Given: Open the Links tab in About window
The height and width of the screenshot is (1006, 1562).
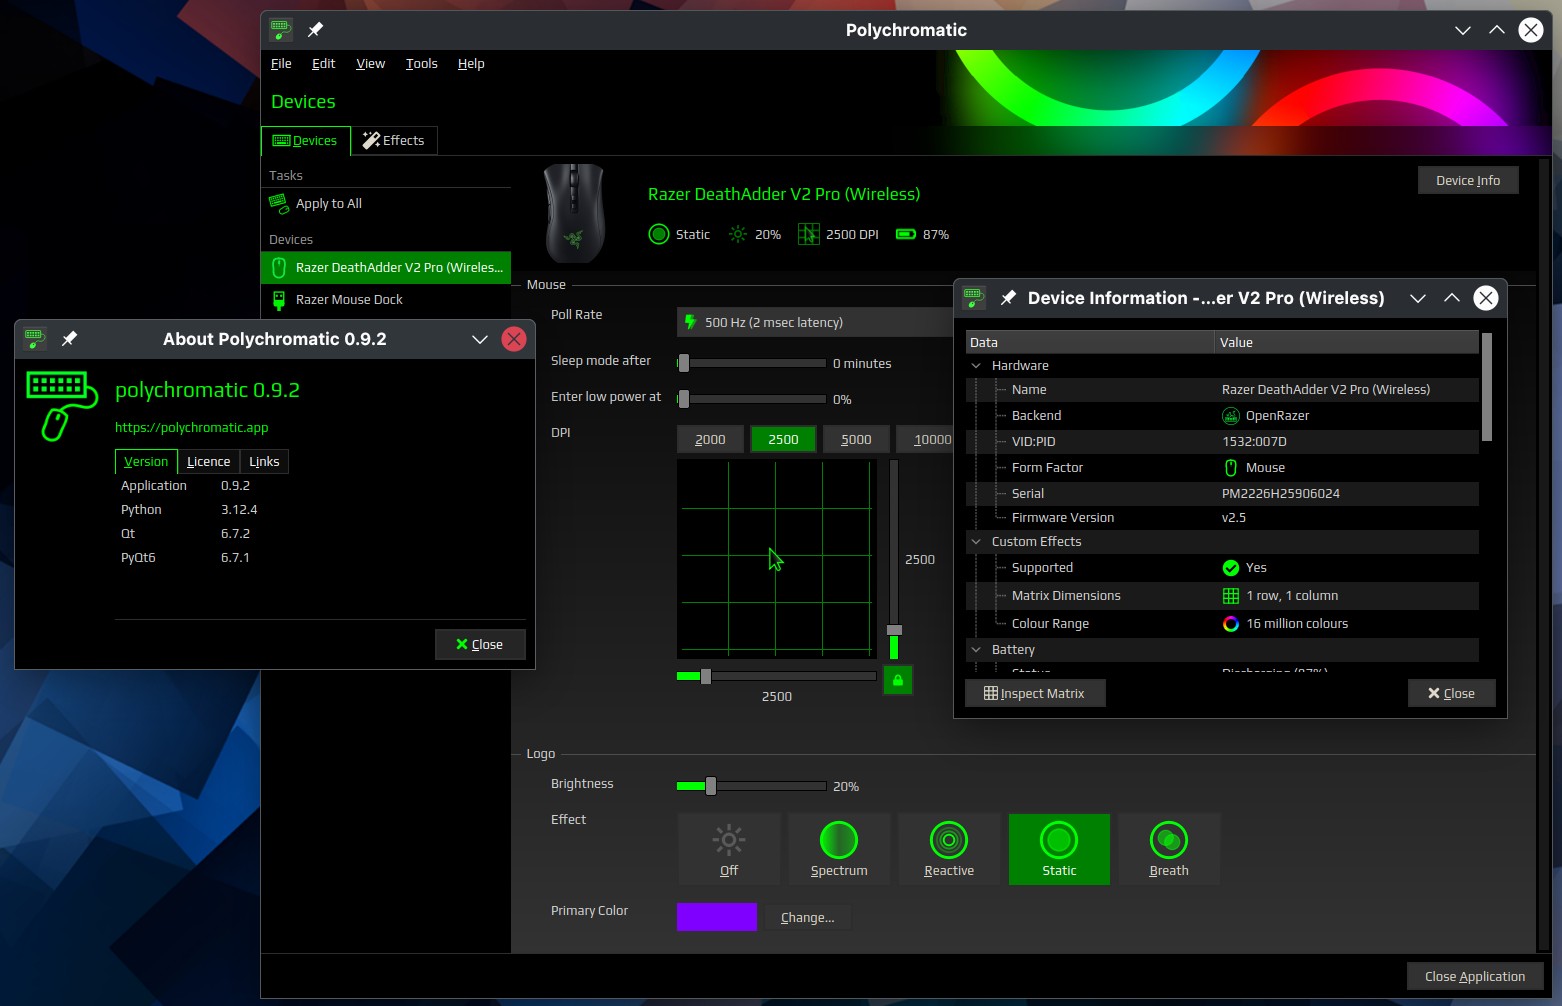Looking at the screenshot, I should [264, 461].
